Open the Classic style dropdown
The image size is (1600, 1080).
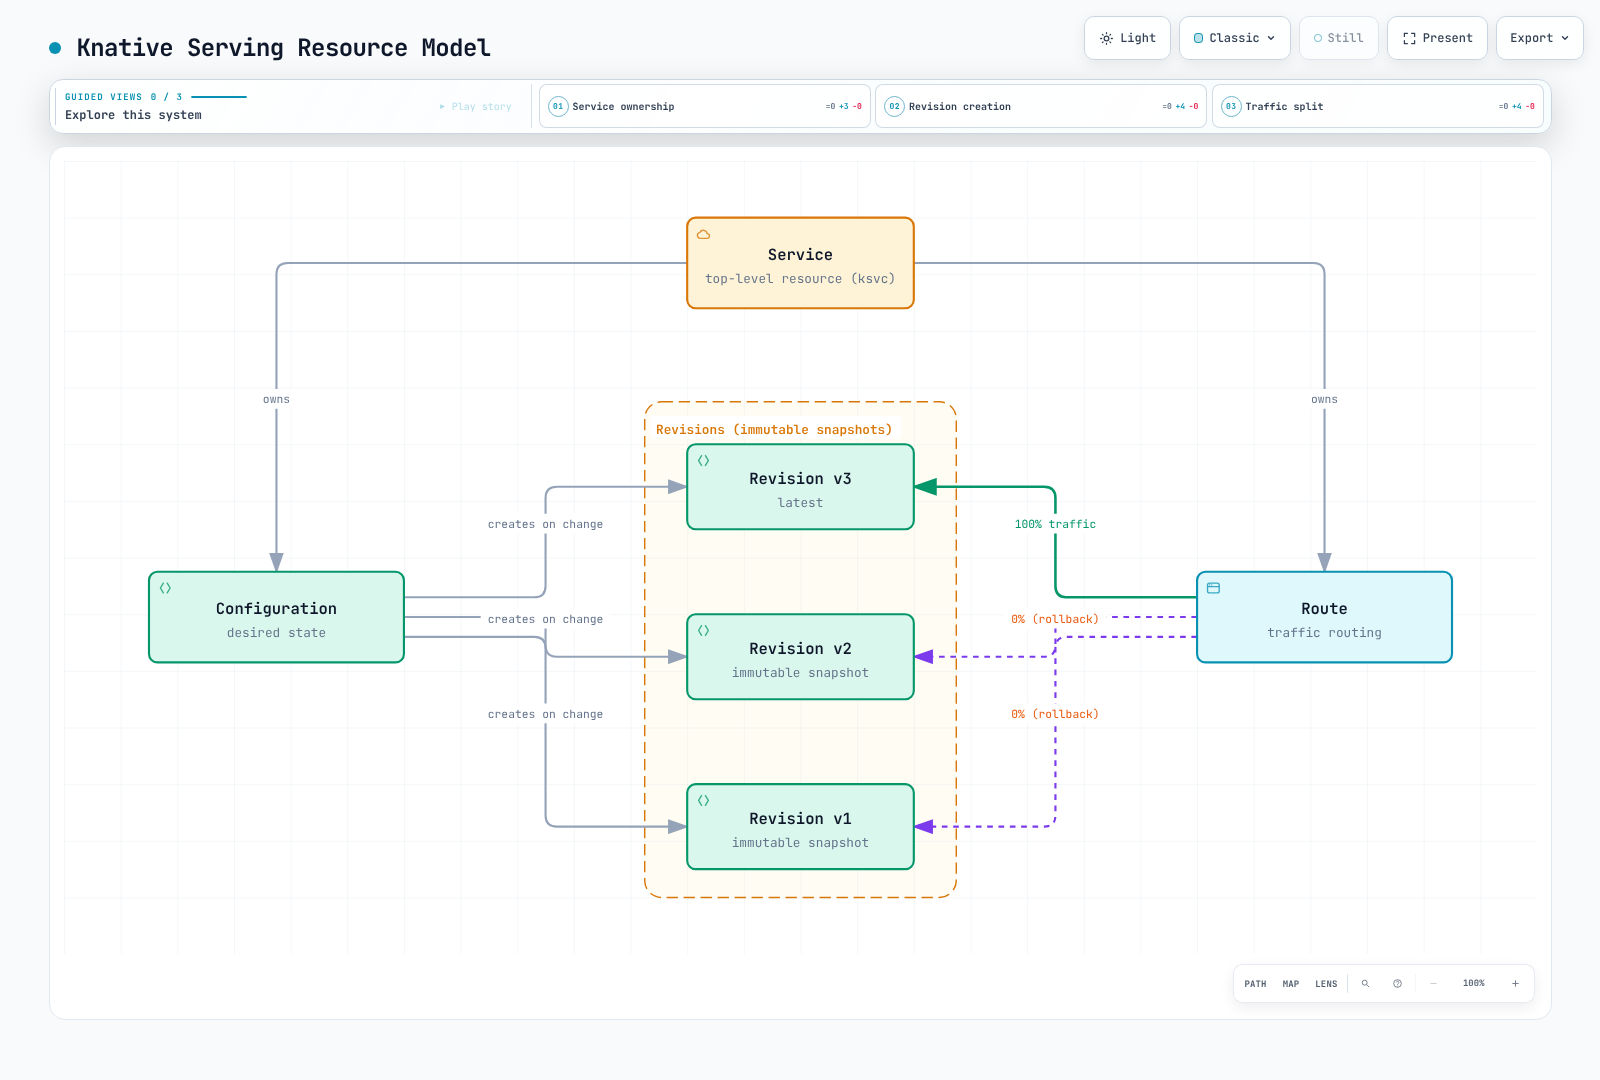(1235, 38)
